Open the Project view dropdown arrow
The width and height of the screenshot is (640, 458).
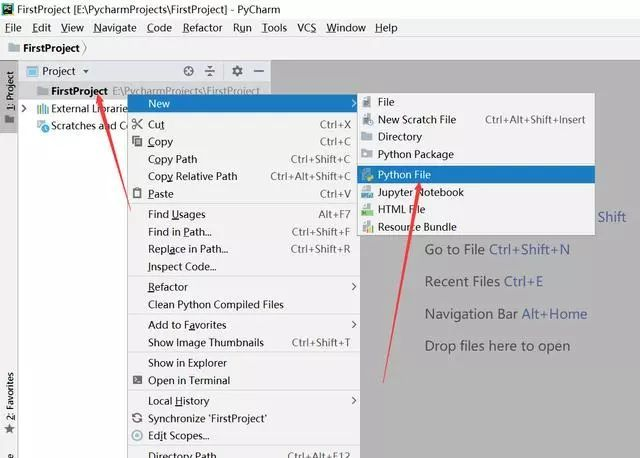pos(86,71)
